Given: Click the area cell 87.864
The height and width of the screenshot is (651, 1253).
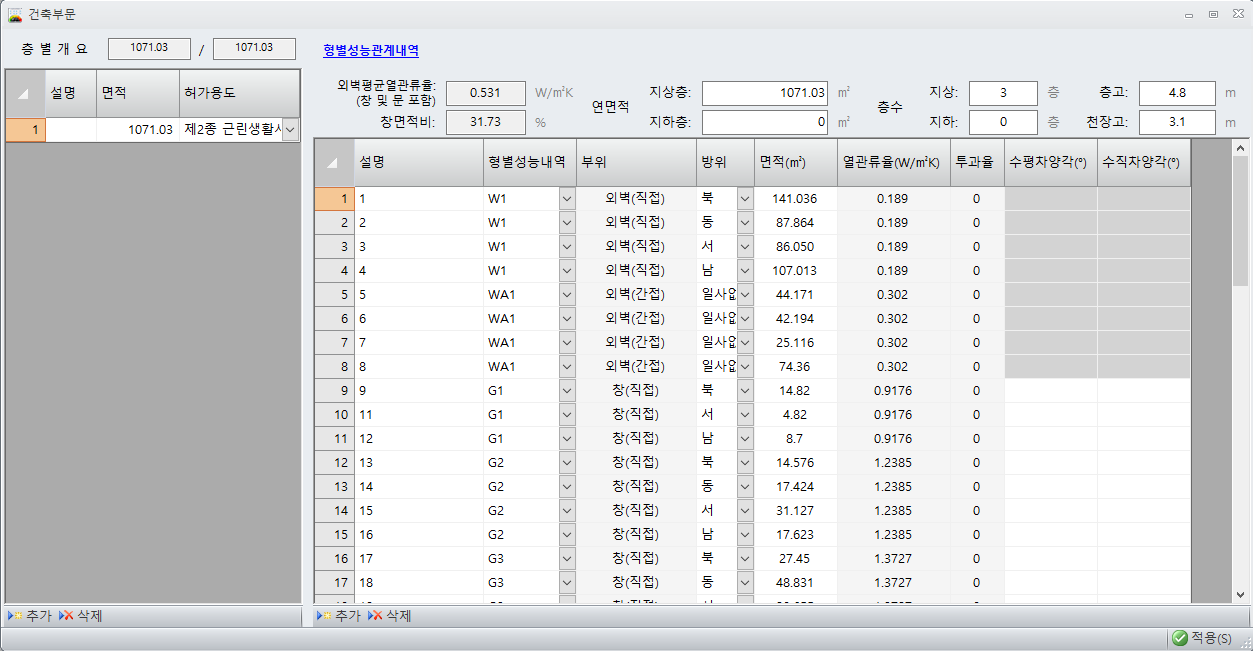Looking at the screenshot, I should [795, 223].
